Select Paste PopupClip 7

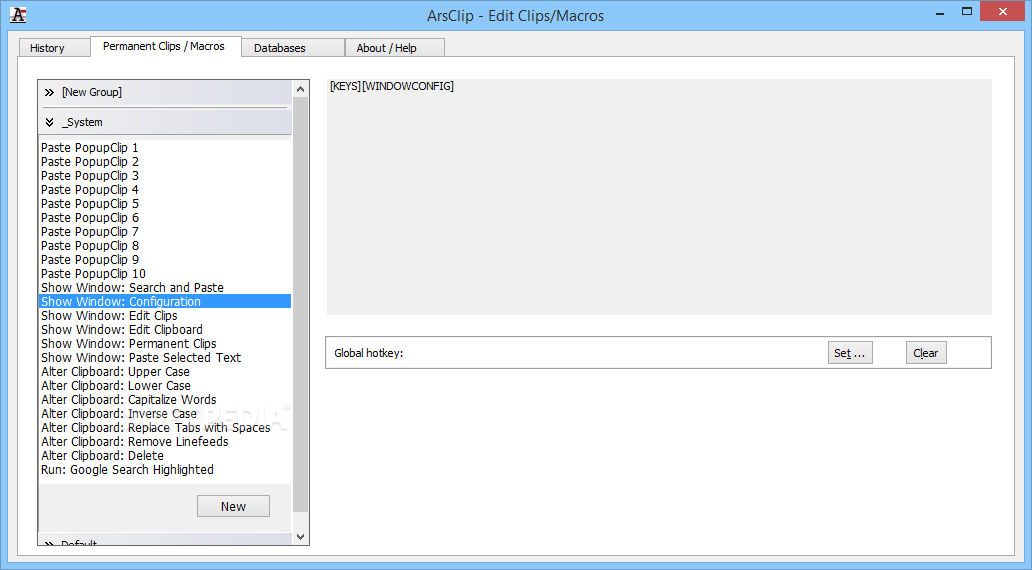coord(165,232)
